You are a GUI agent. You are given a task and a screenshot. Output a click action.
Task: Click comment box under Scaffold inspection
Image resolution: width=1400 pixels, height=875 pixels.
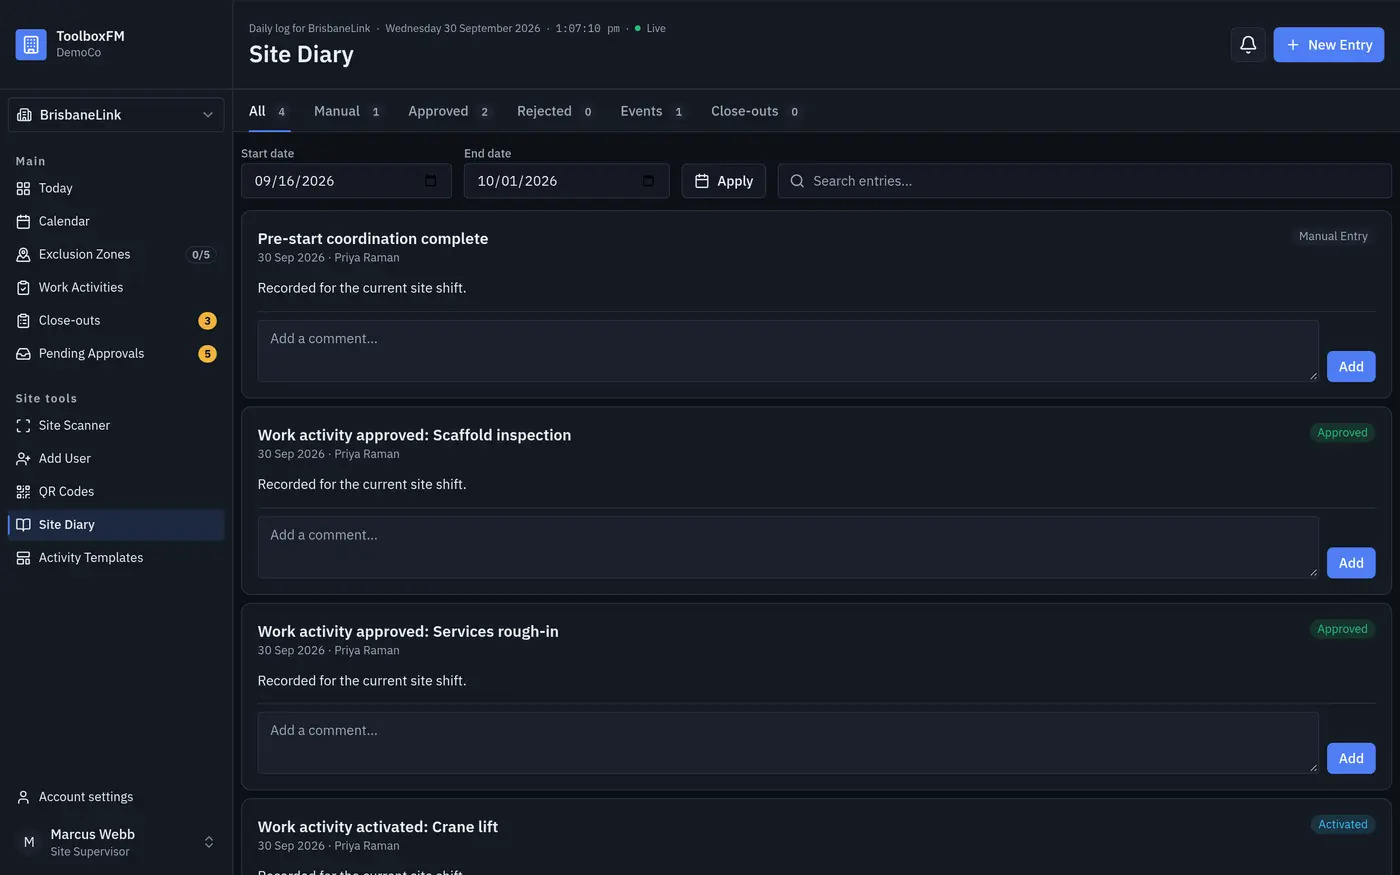pyautogui.click(x=788, y=547)
